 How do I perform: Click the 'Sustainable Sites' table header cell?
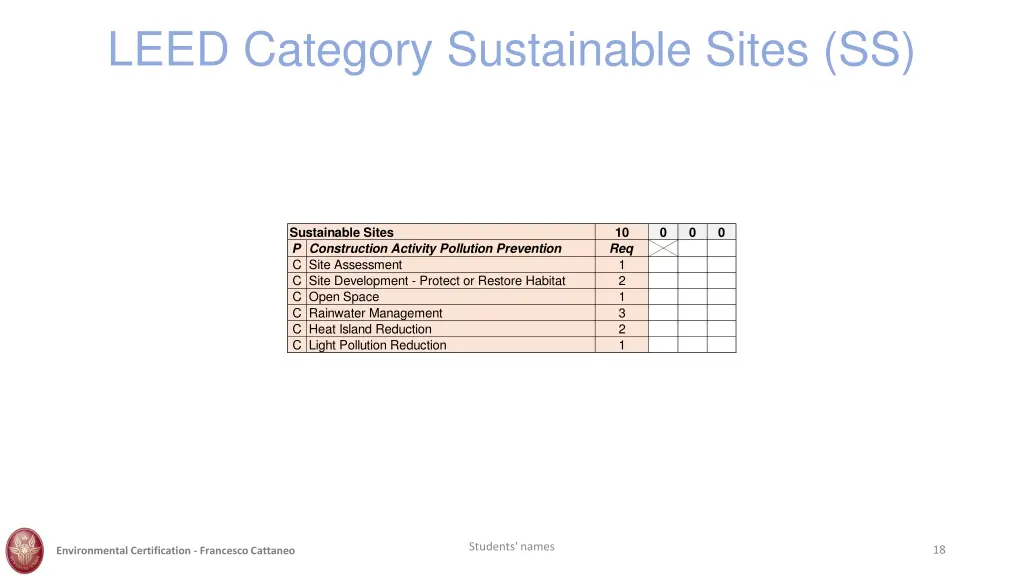click(x=341, y=232)
